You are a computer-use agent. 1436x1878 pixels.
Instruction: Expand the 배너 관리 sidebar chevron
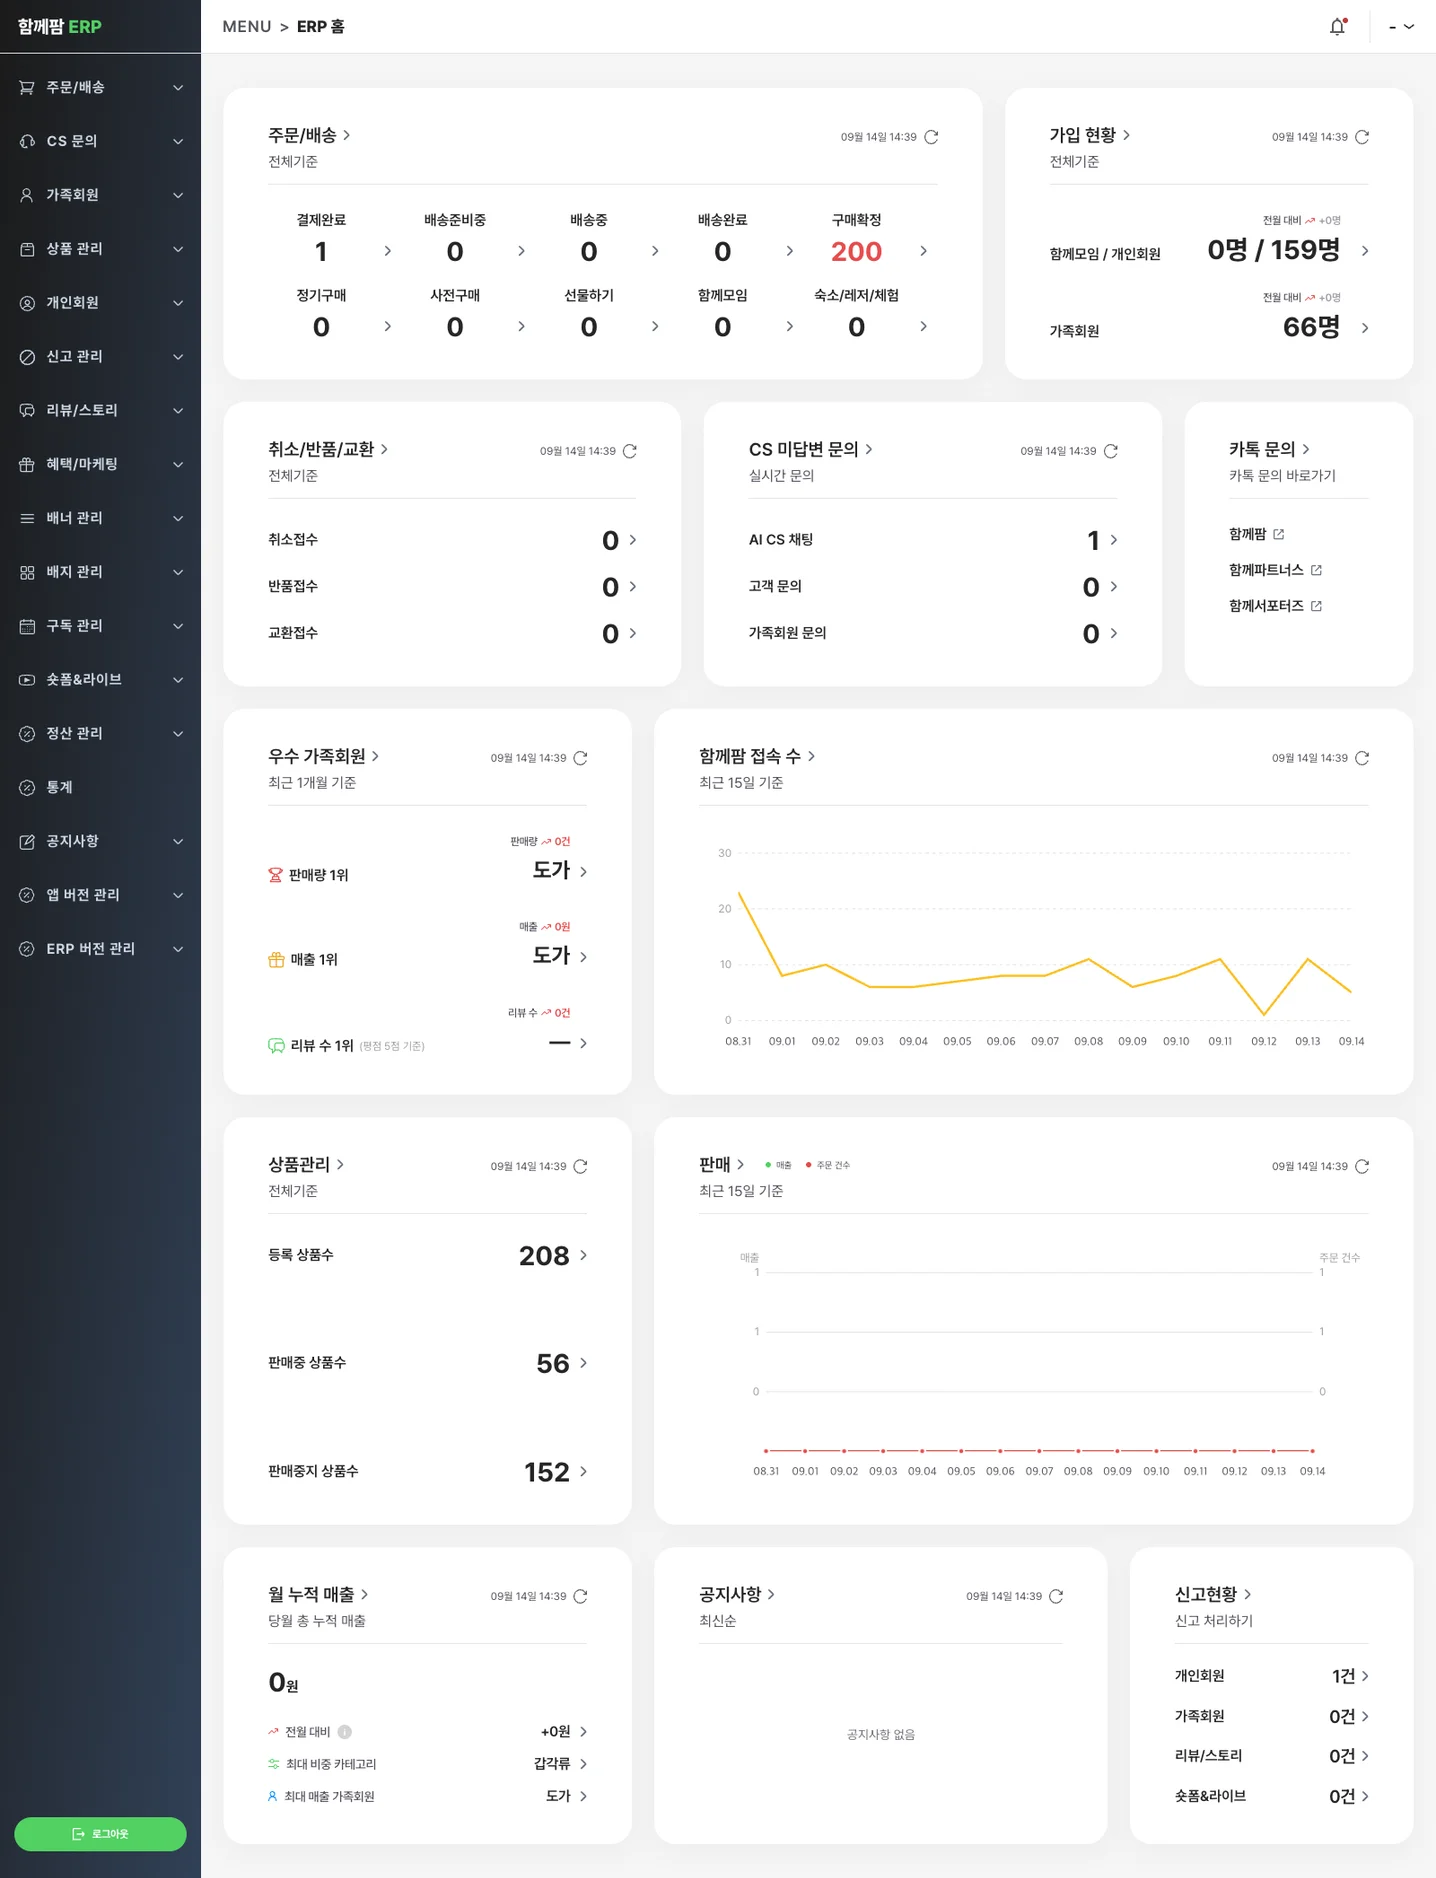(178, 518)
